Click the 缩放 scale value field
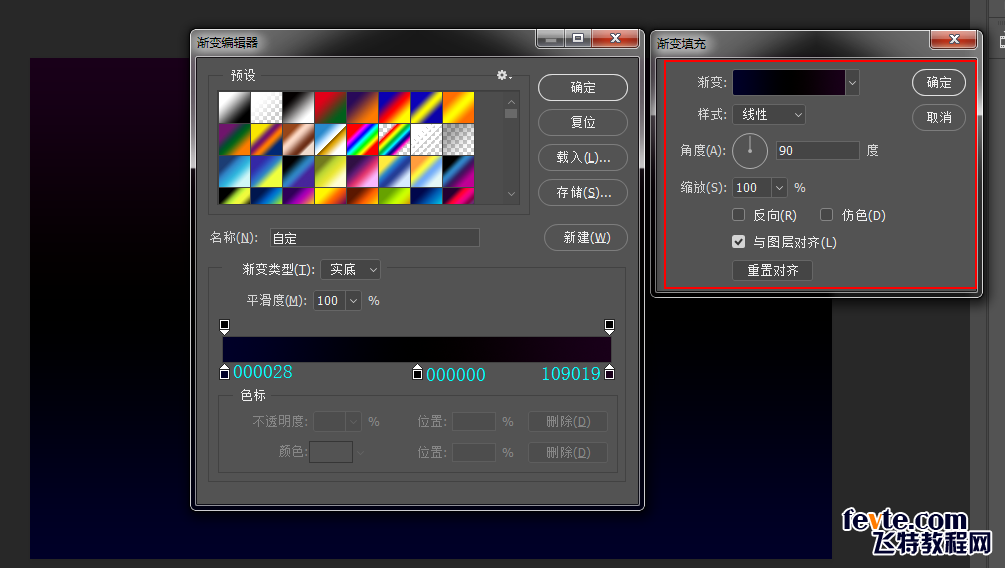 click(x=752, y=188)
